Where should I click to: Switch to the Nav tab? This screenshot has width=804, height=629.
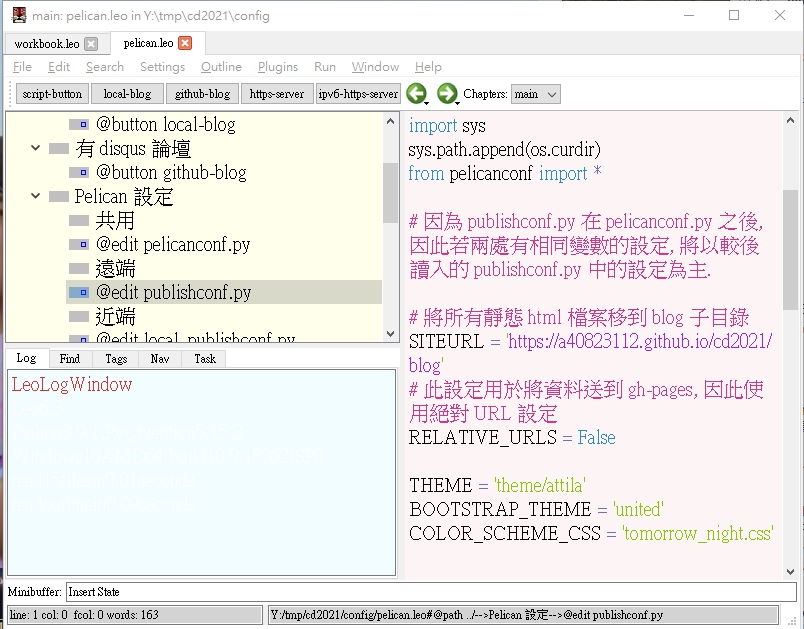point(160,358)
